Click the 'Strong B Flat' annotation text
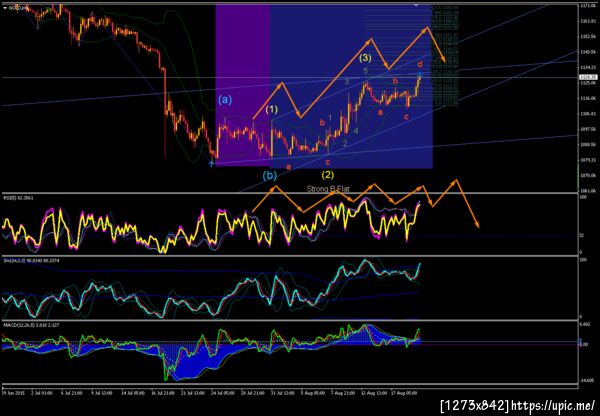 pyautogui.click(x=328, y=189)
